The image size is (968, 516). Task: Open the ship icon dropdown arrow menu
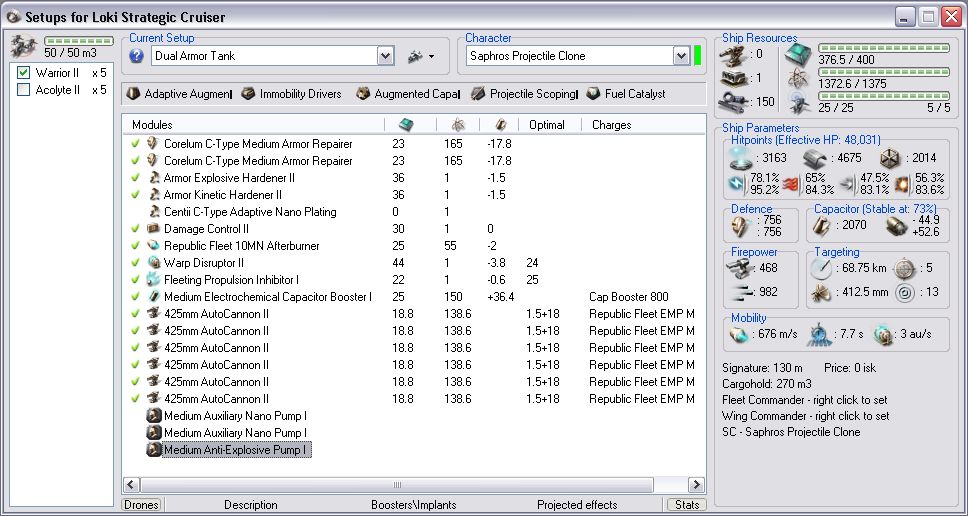tap(431, 57)
